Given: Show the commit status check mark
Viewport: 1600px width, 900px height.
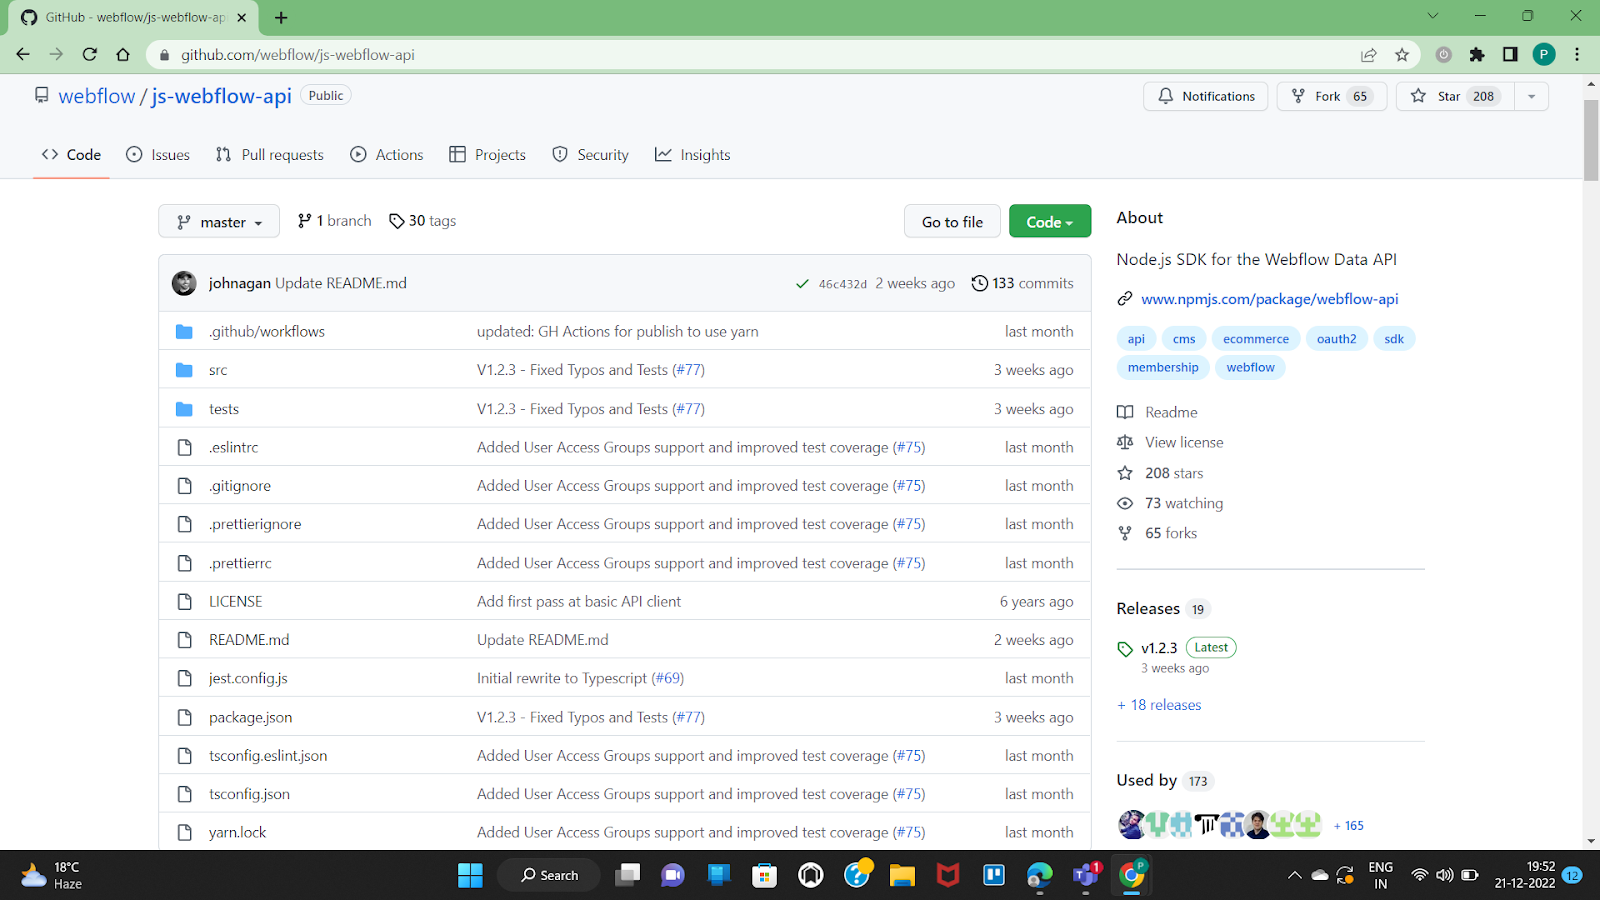Looking at the screenshot, I should (802, 284).
